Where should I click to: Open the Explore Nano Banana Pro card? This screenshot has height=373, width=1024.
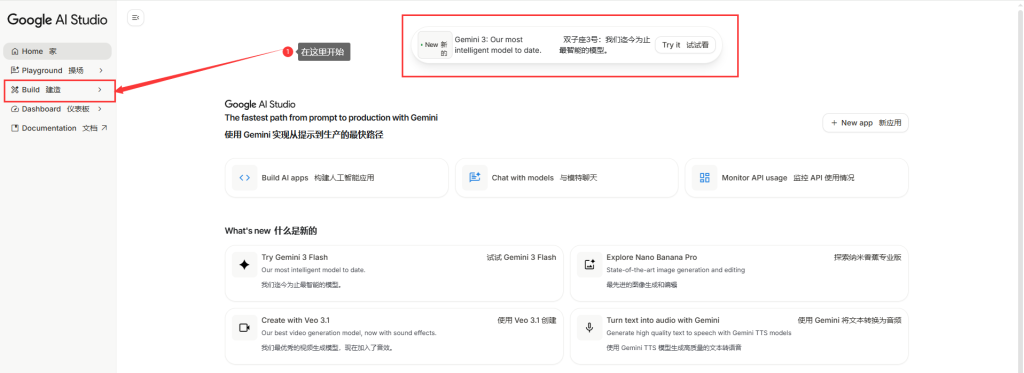739,273
